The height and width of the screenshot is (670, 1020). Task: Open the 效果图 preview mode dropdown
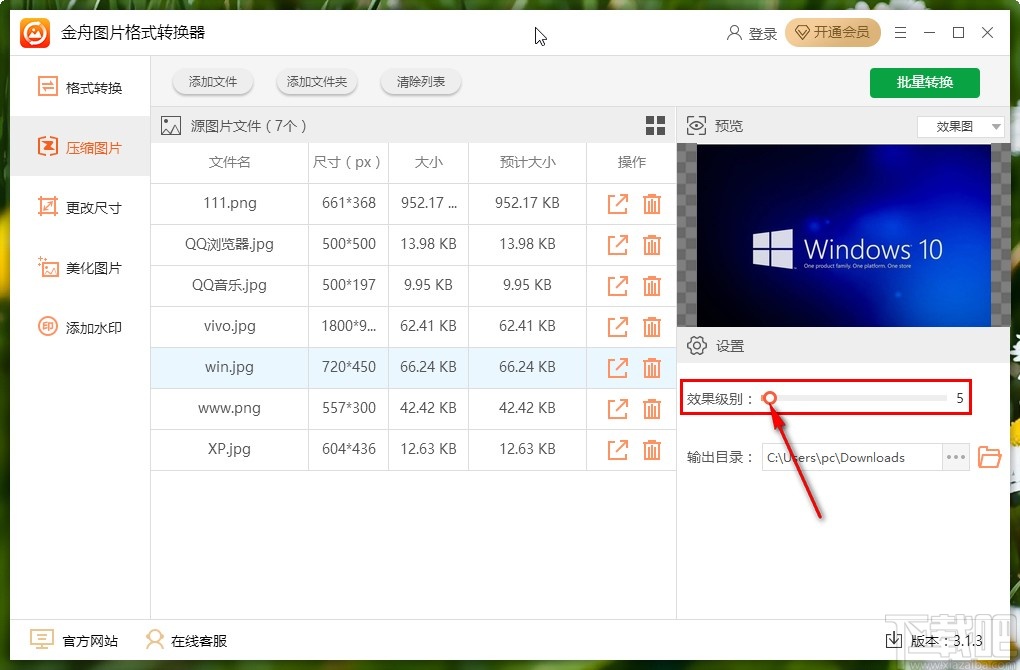(x=959, y=125)
